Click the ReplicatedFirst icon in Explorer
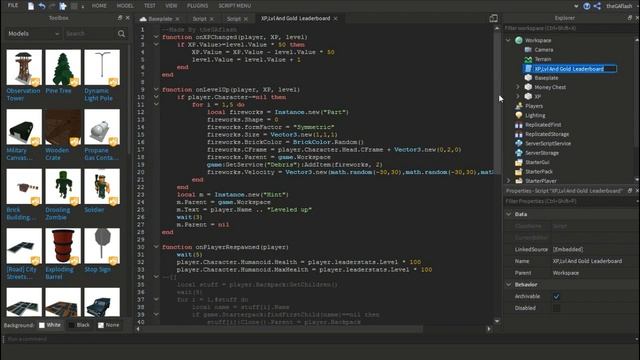Viewport: 640px width, 360px height. coord(519,124)
